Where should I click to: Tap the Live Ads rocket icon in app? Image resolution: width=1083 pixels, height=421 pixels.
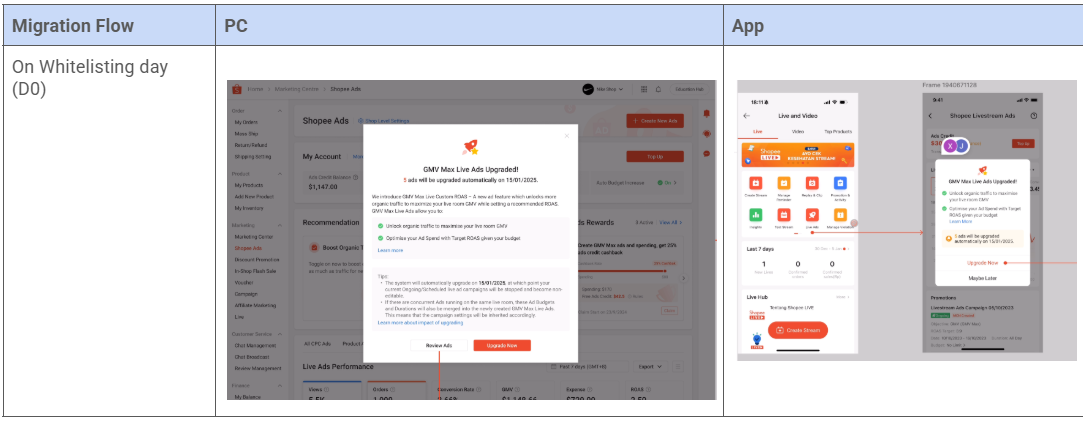(812, 215)
